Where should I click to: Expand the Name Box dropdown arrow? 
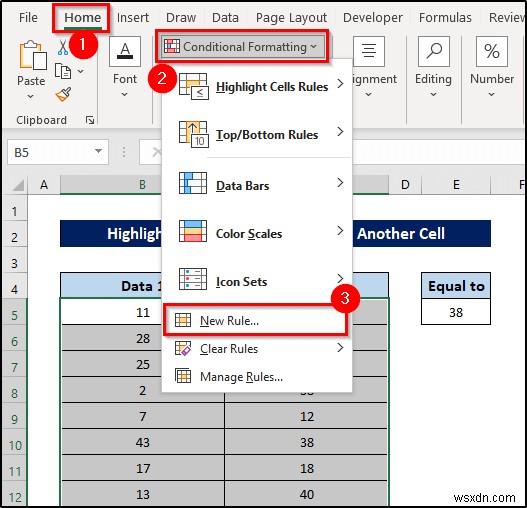98,151
